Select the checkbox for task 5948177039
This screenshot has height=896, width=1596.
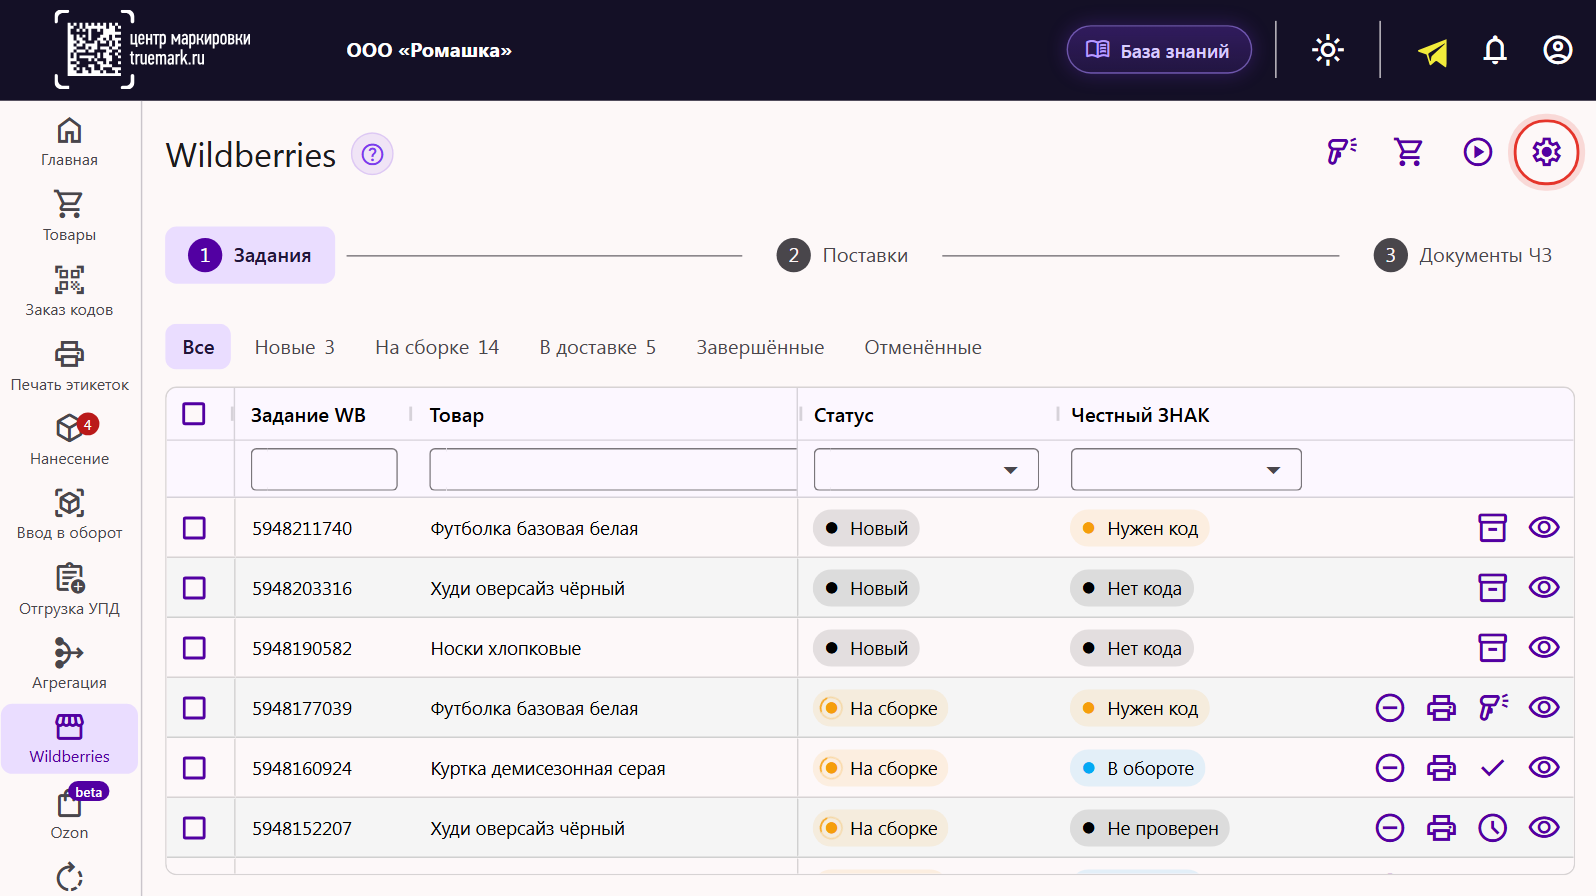(194, 708)
